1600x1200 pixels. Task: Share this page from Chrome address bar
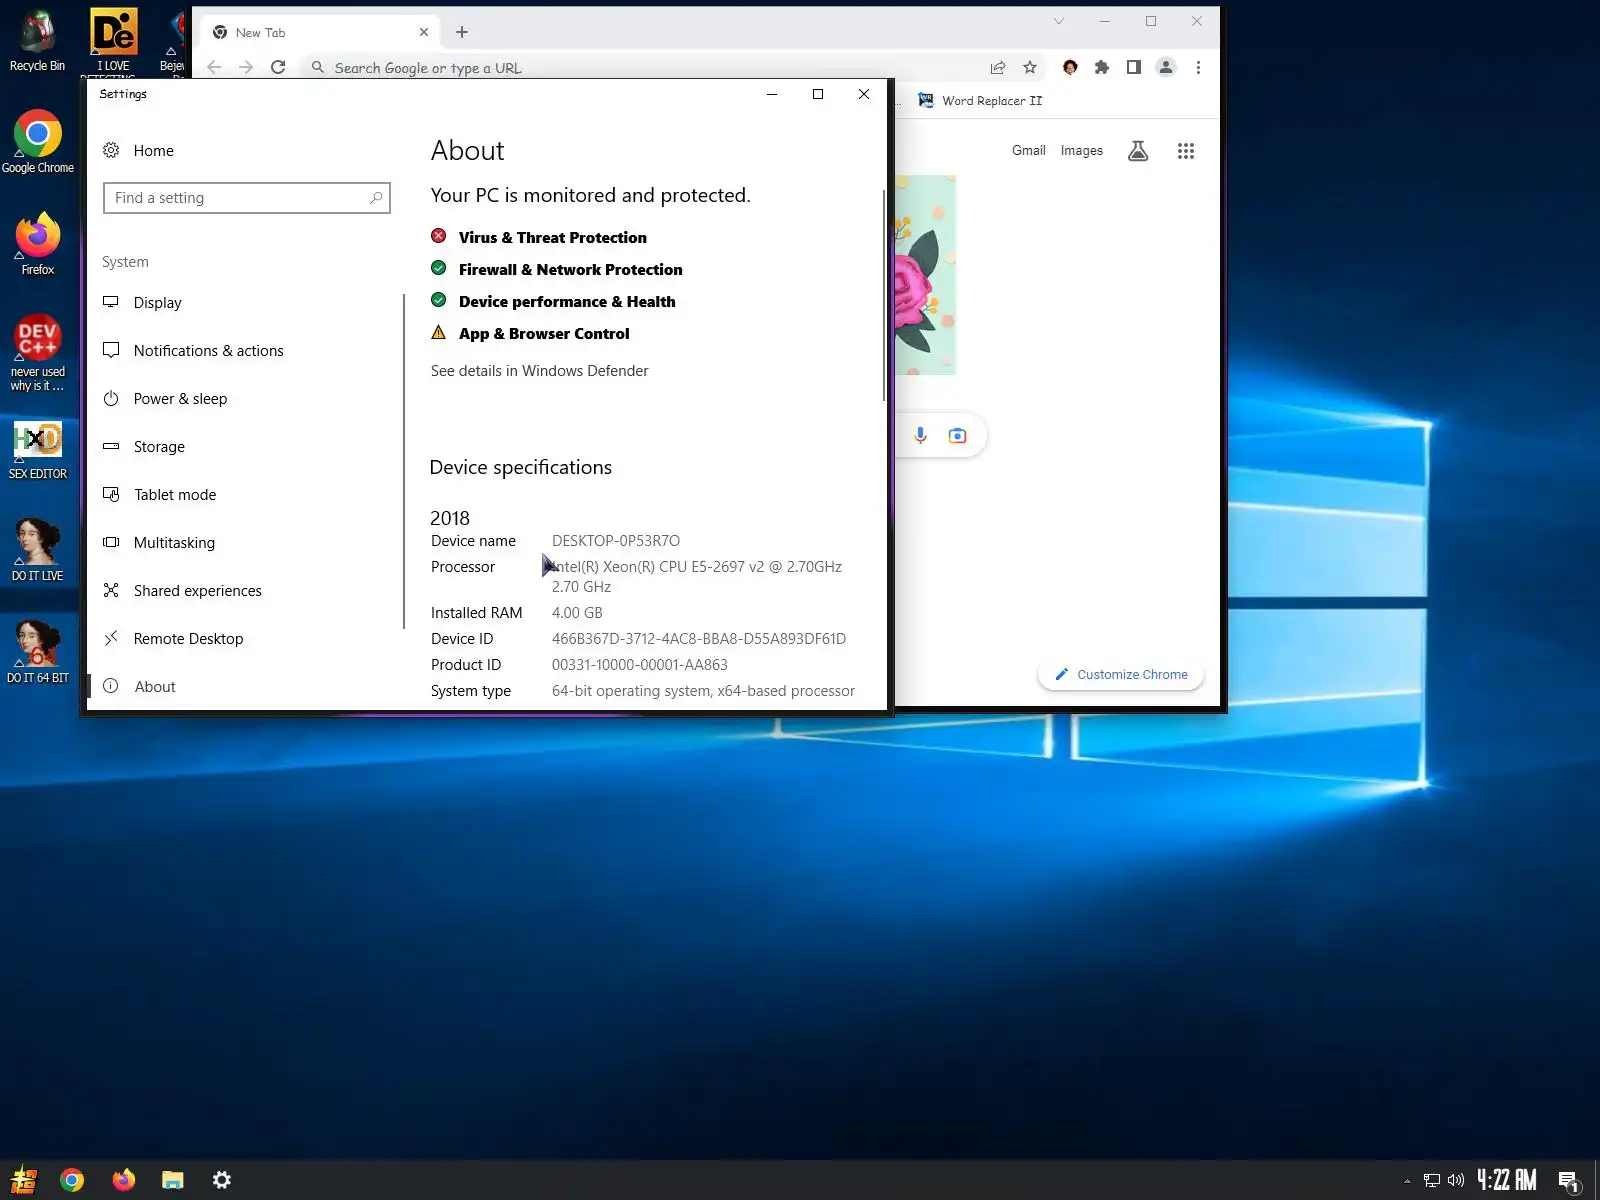(x=998, y=67)
